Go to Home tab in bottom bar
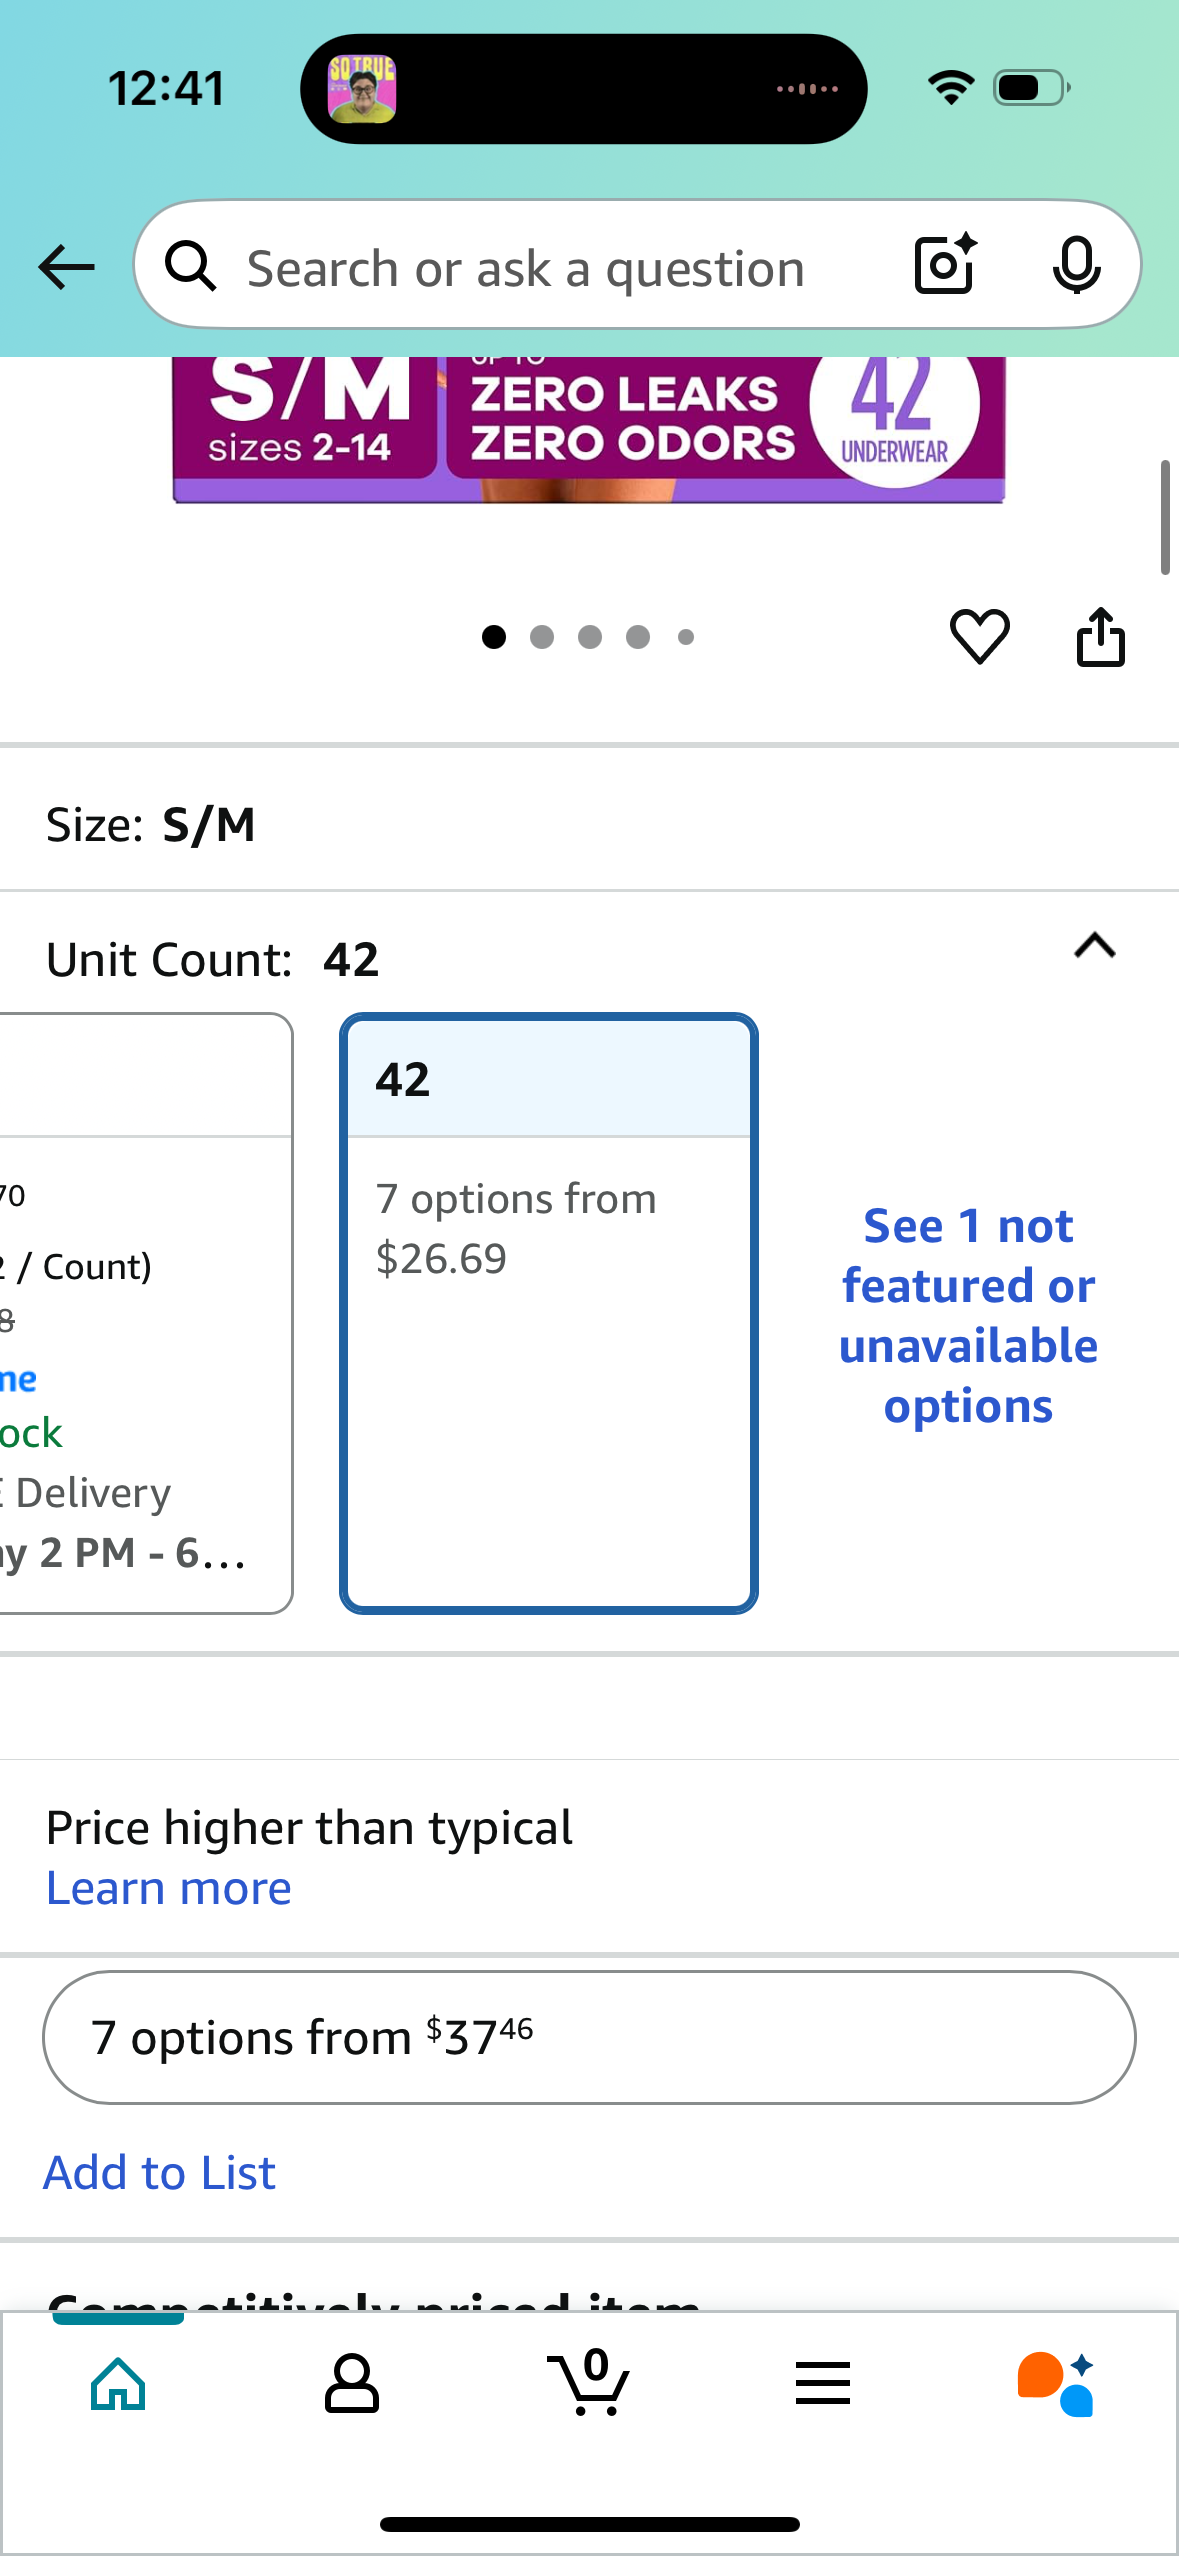The image size is (1179, 2556). click(118, 2384)
